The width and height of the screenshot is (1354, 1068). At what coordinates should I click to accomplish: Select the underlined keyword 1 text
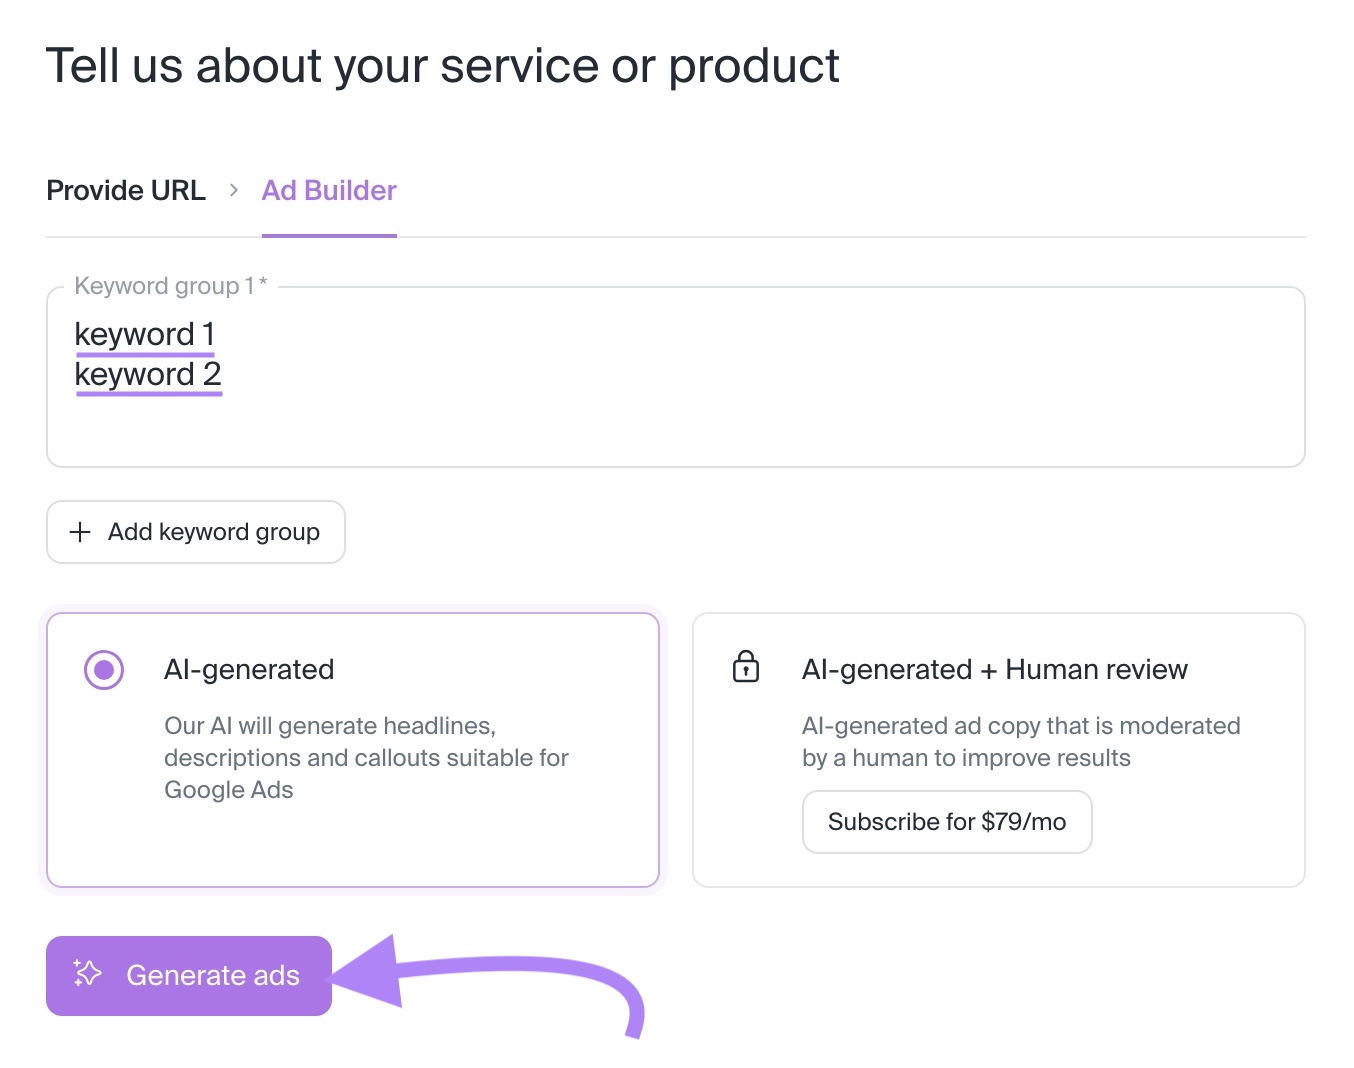pyautogui.click(x=144, y=334)
